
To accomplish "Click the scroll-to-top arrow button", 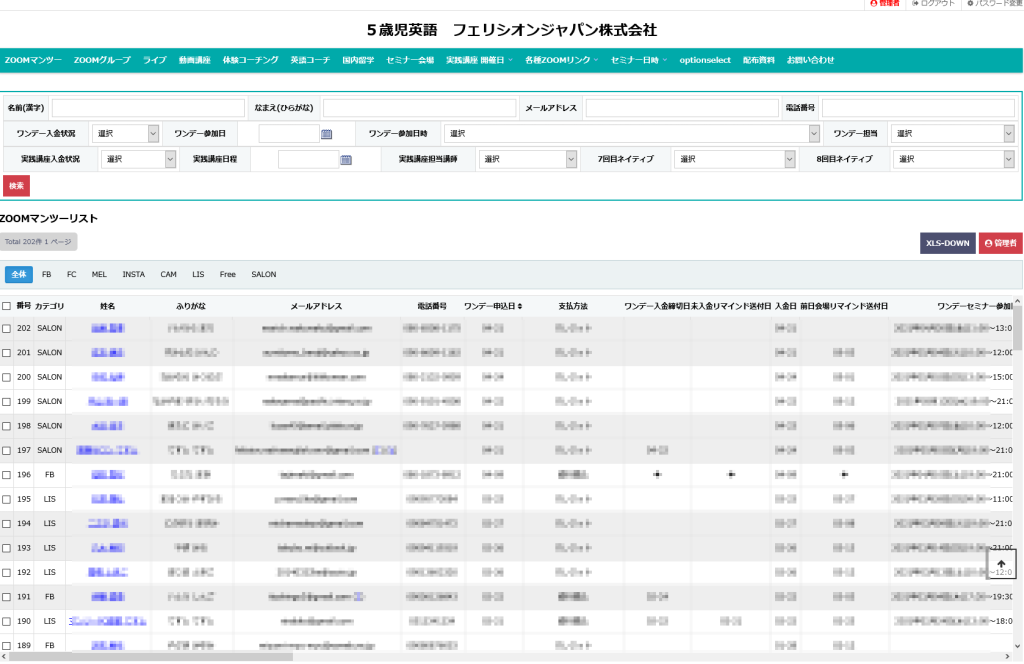I will coord(1001,564).
